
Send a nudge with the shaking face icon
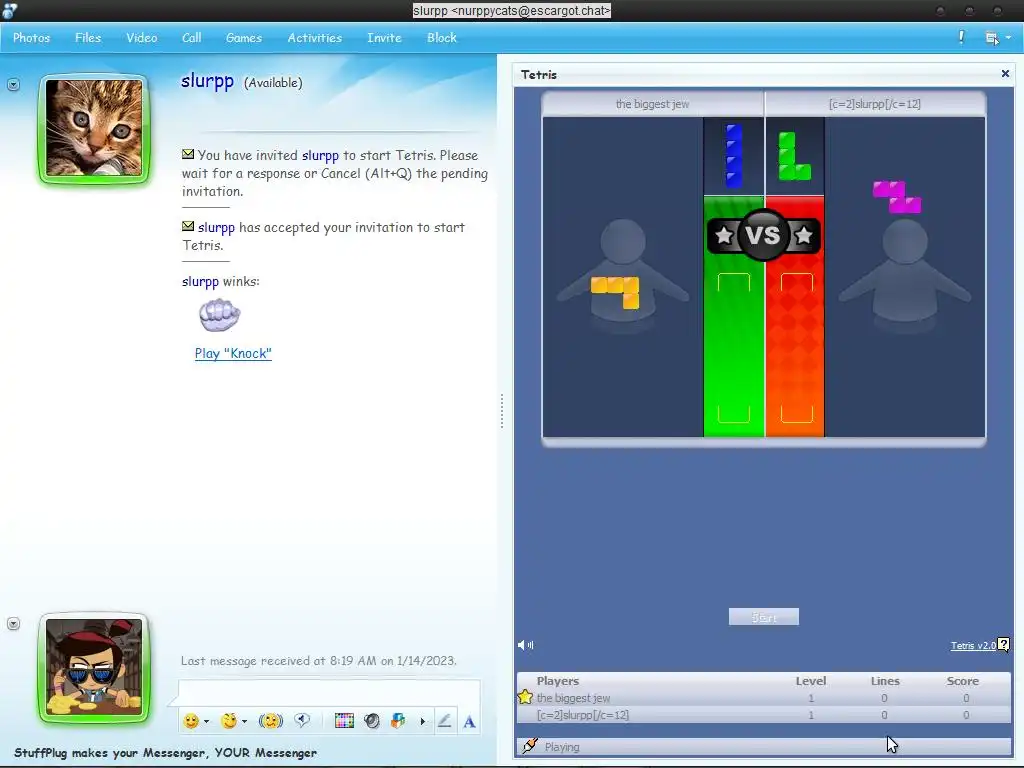(x=270, y=721)
